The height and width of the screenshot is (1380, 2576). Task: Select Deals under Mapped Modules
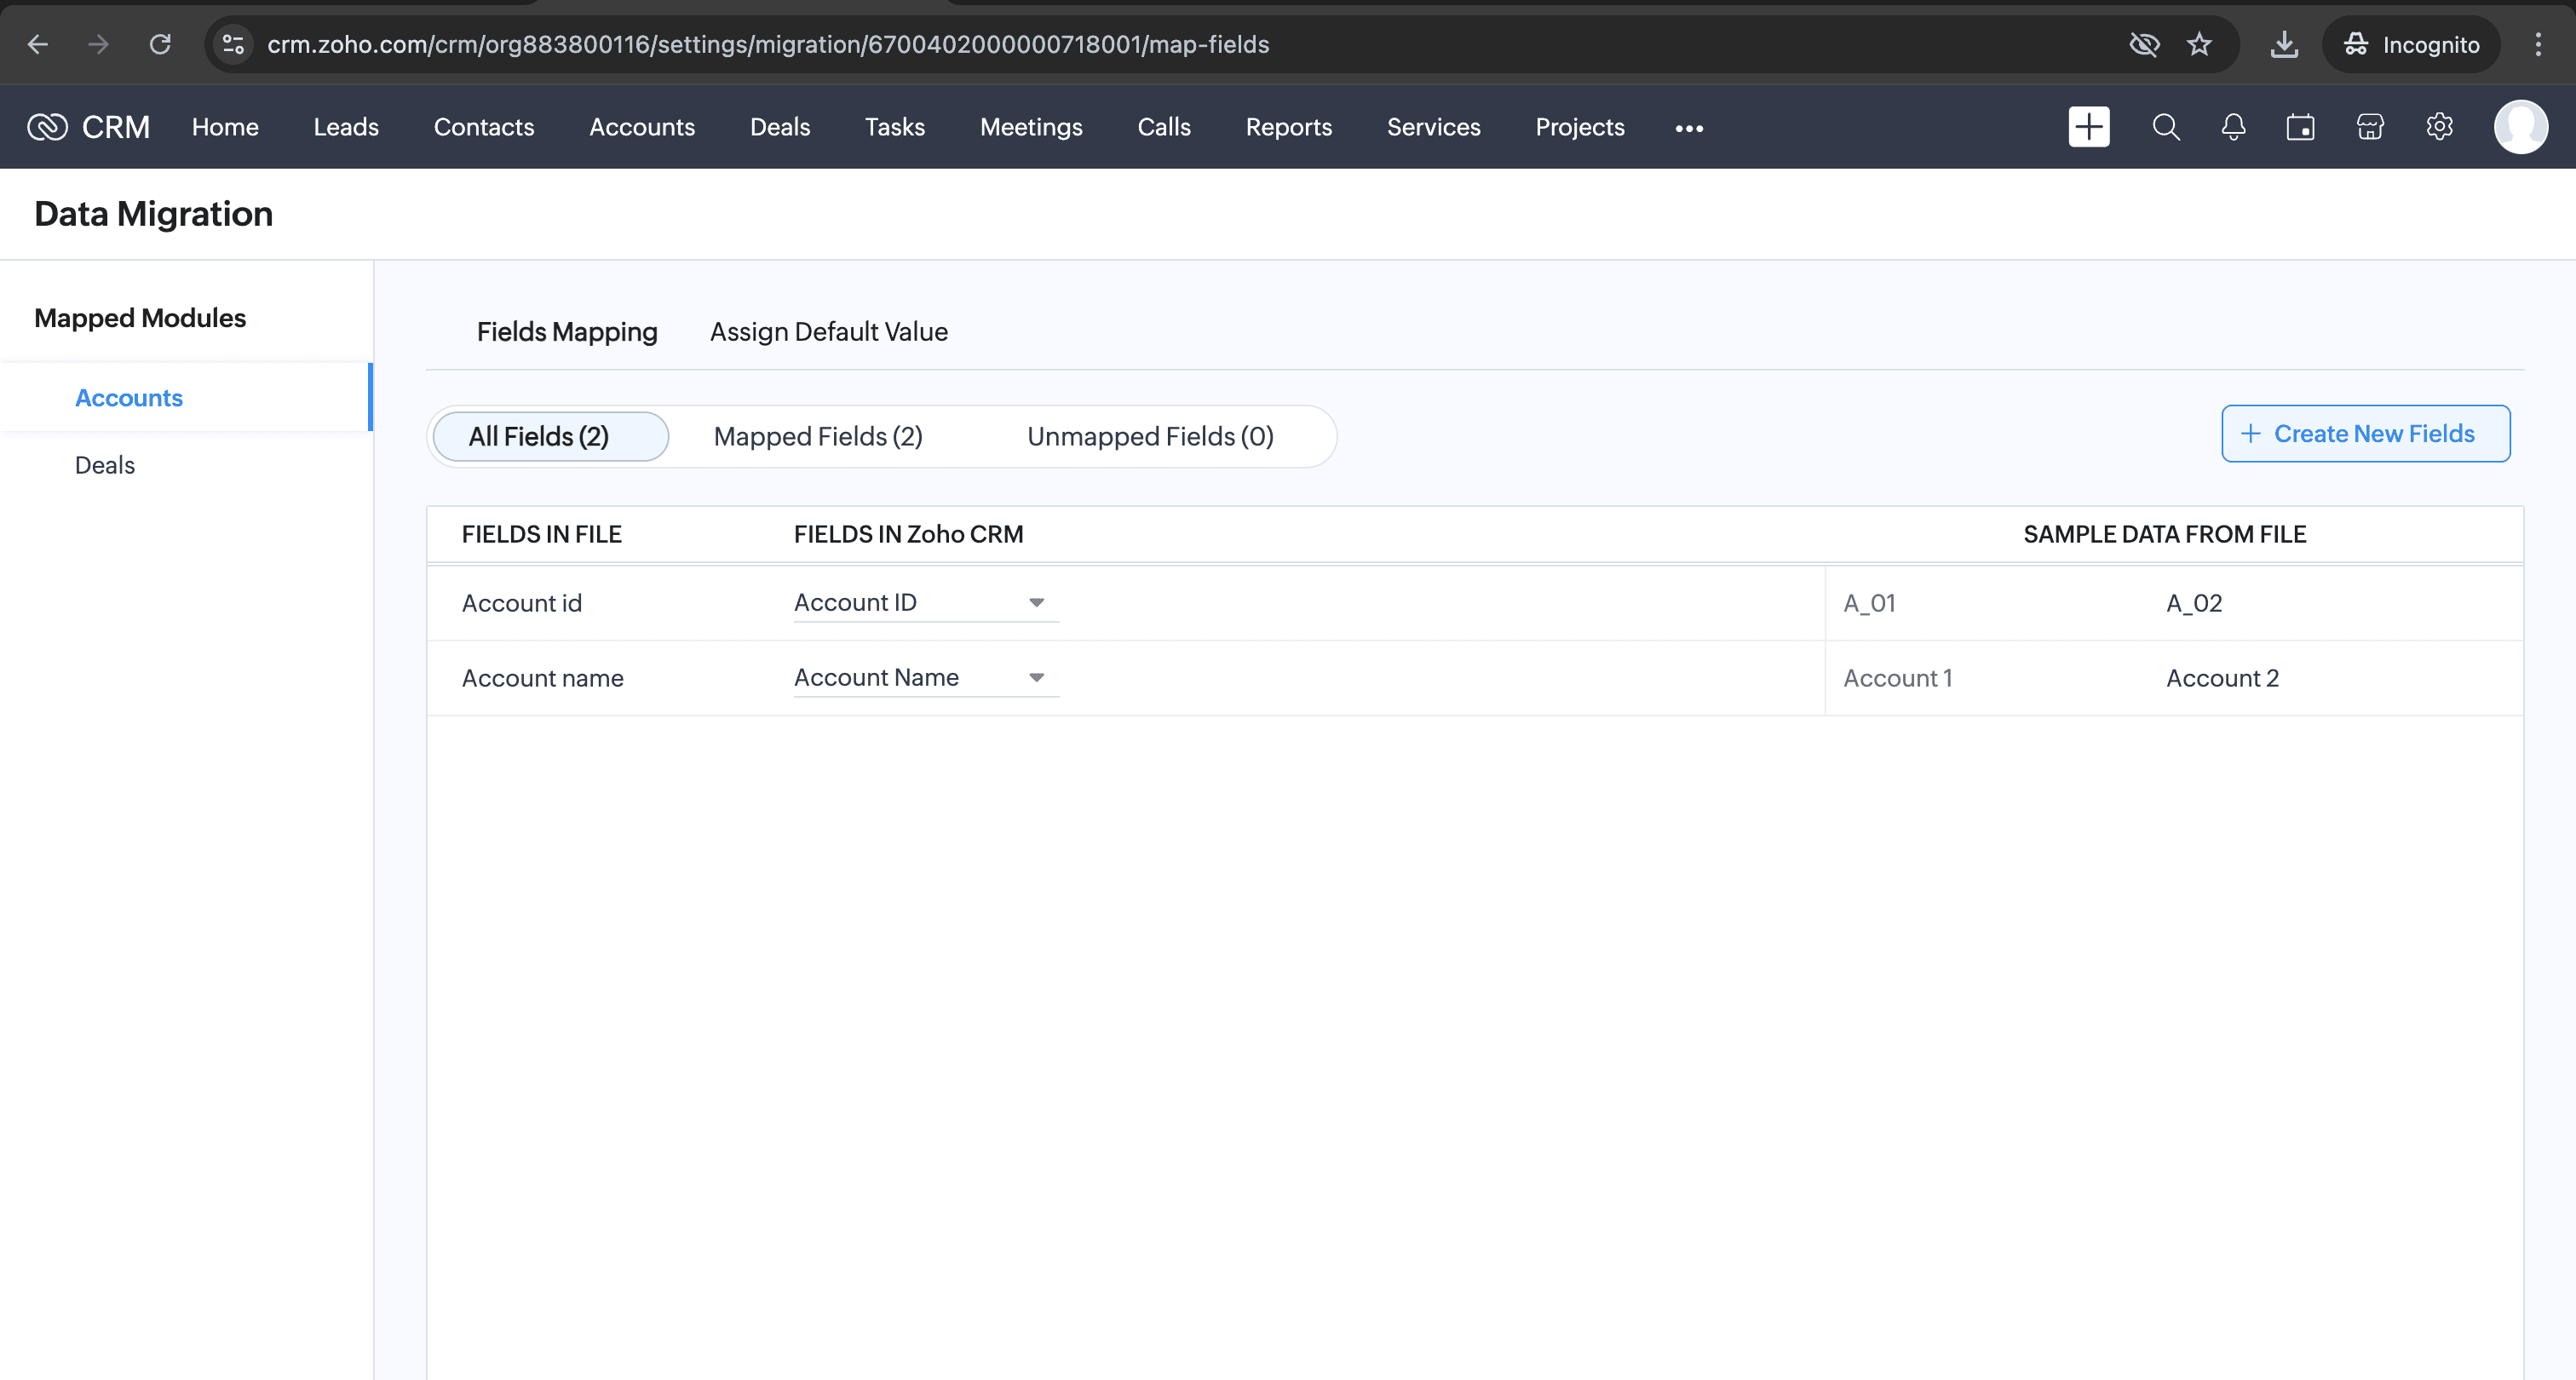tap(105, 465)
